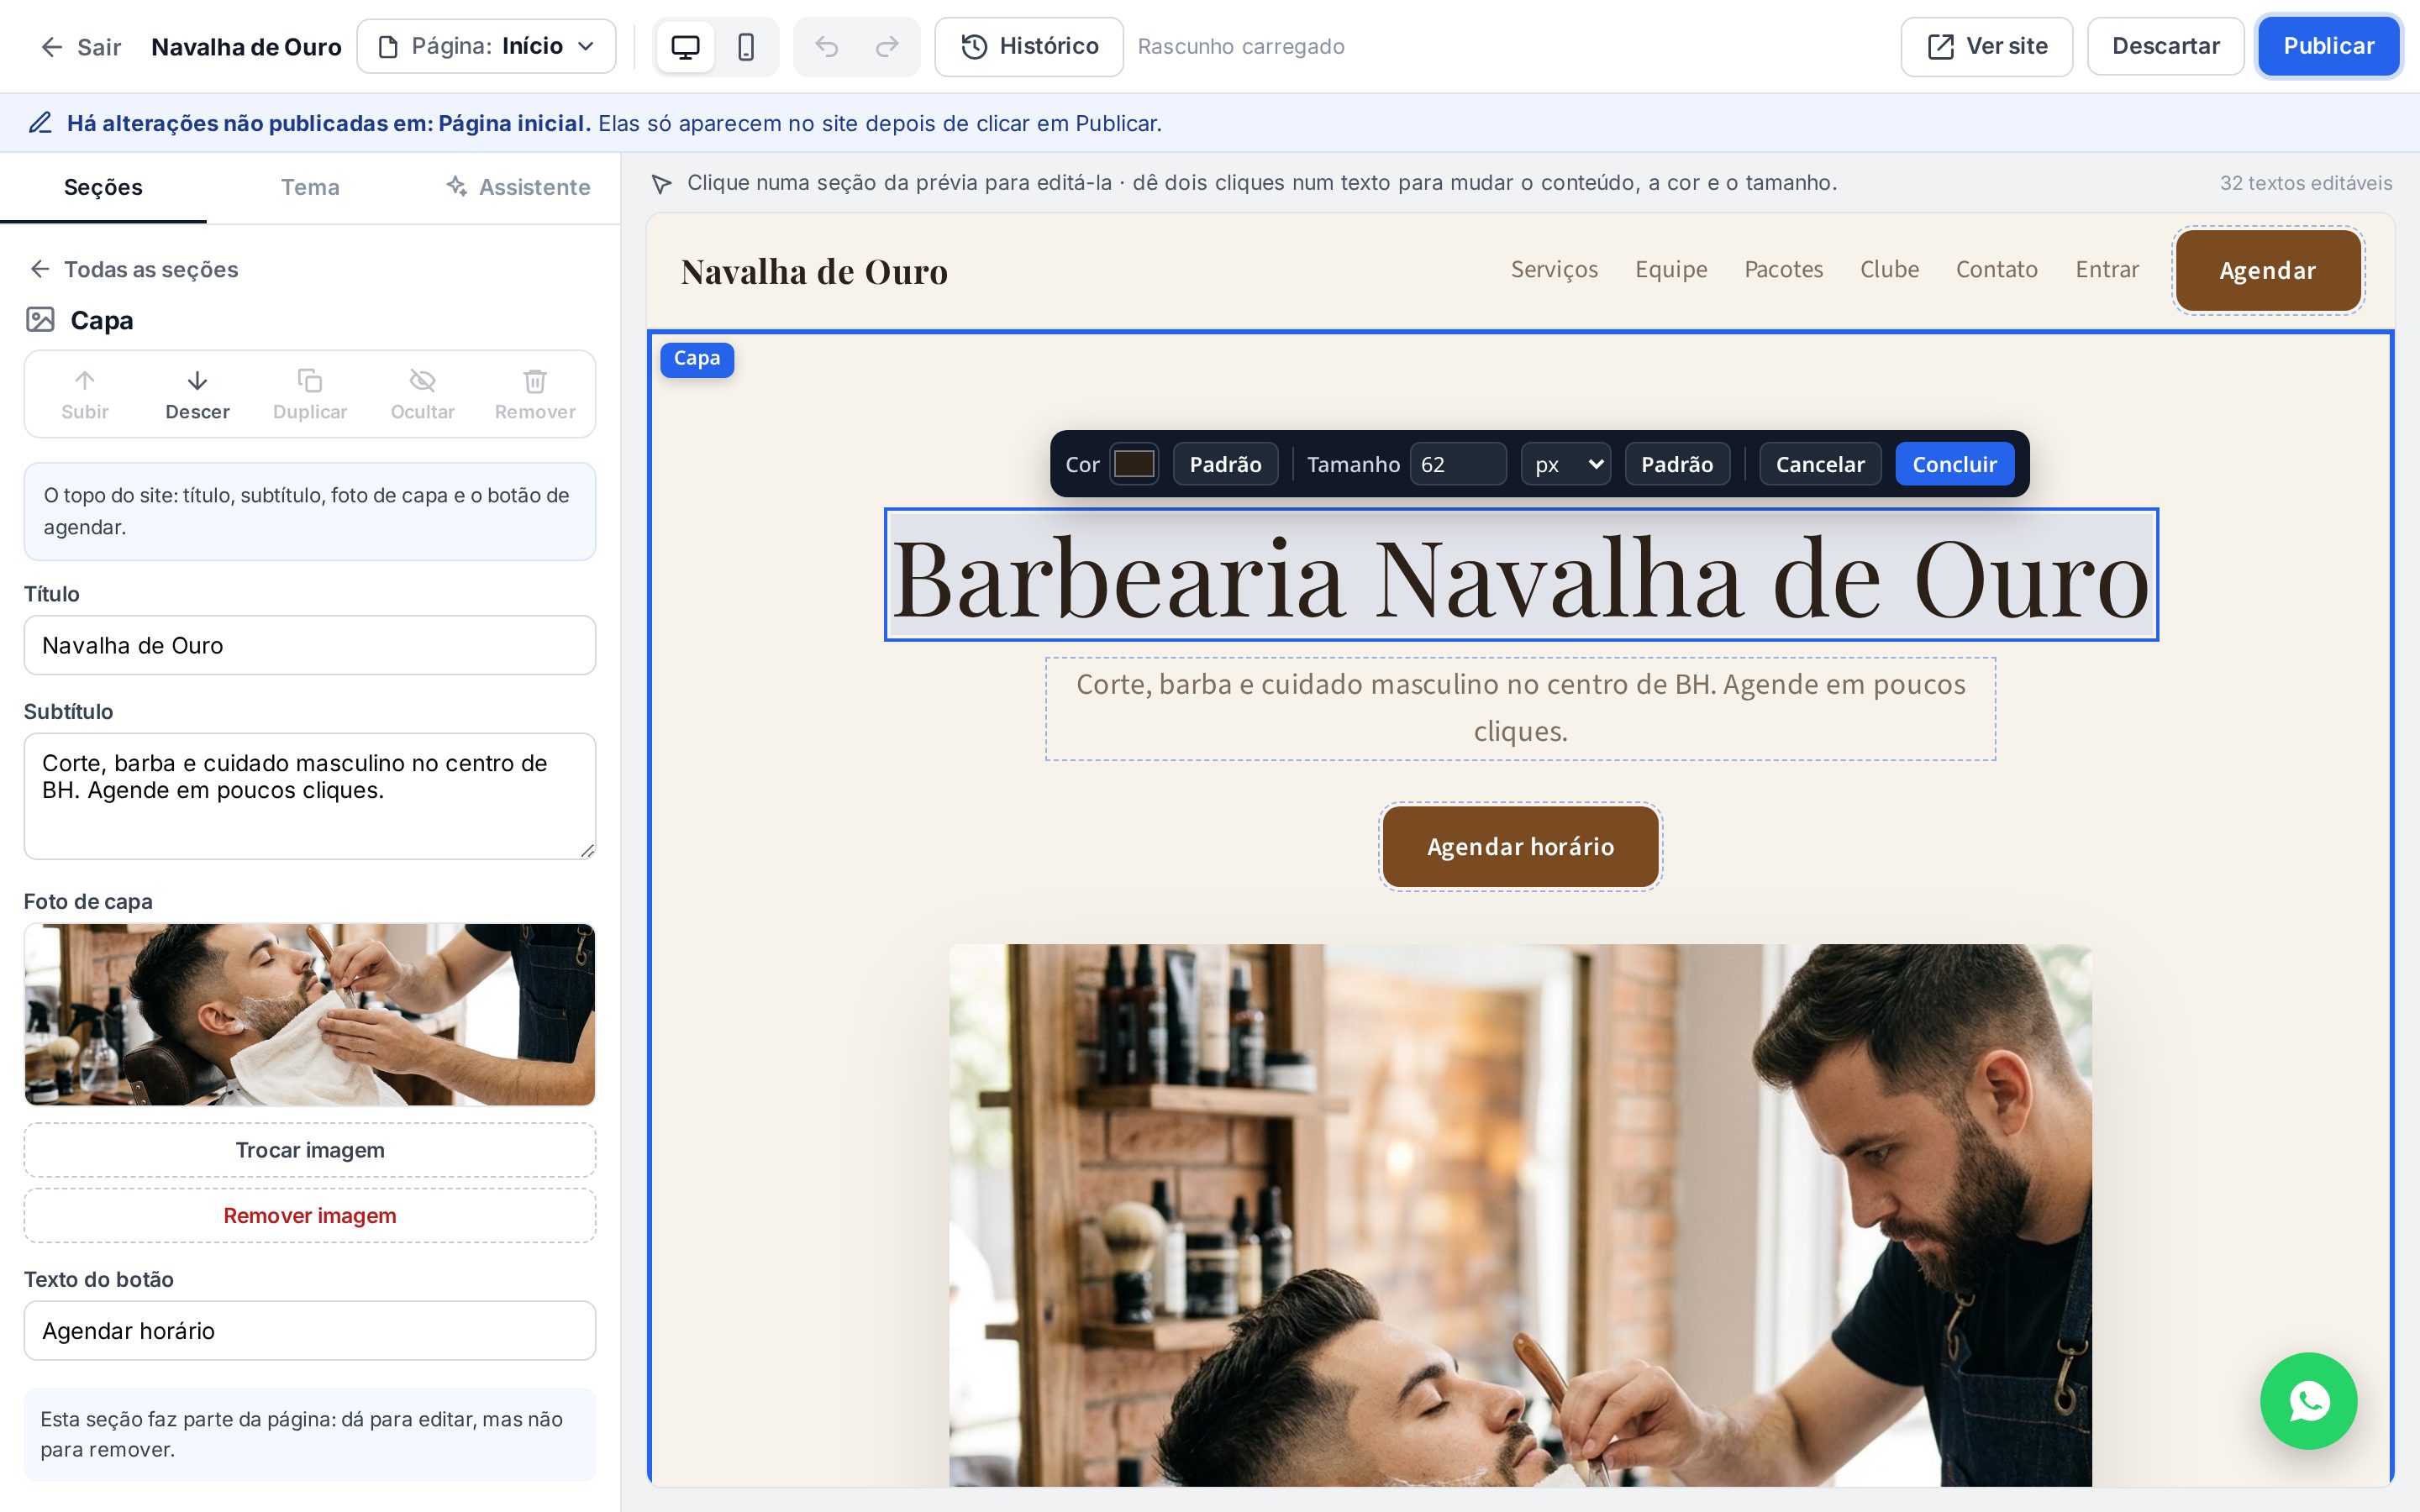Click the Serviços nav link
Image resolution: width=2420 pixels, height=1512 pixels.
[1554, 270]
